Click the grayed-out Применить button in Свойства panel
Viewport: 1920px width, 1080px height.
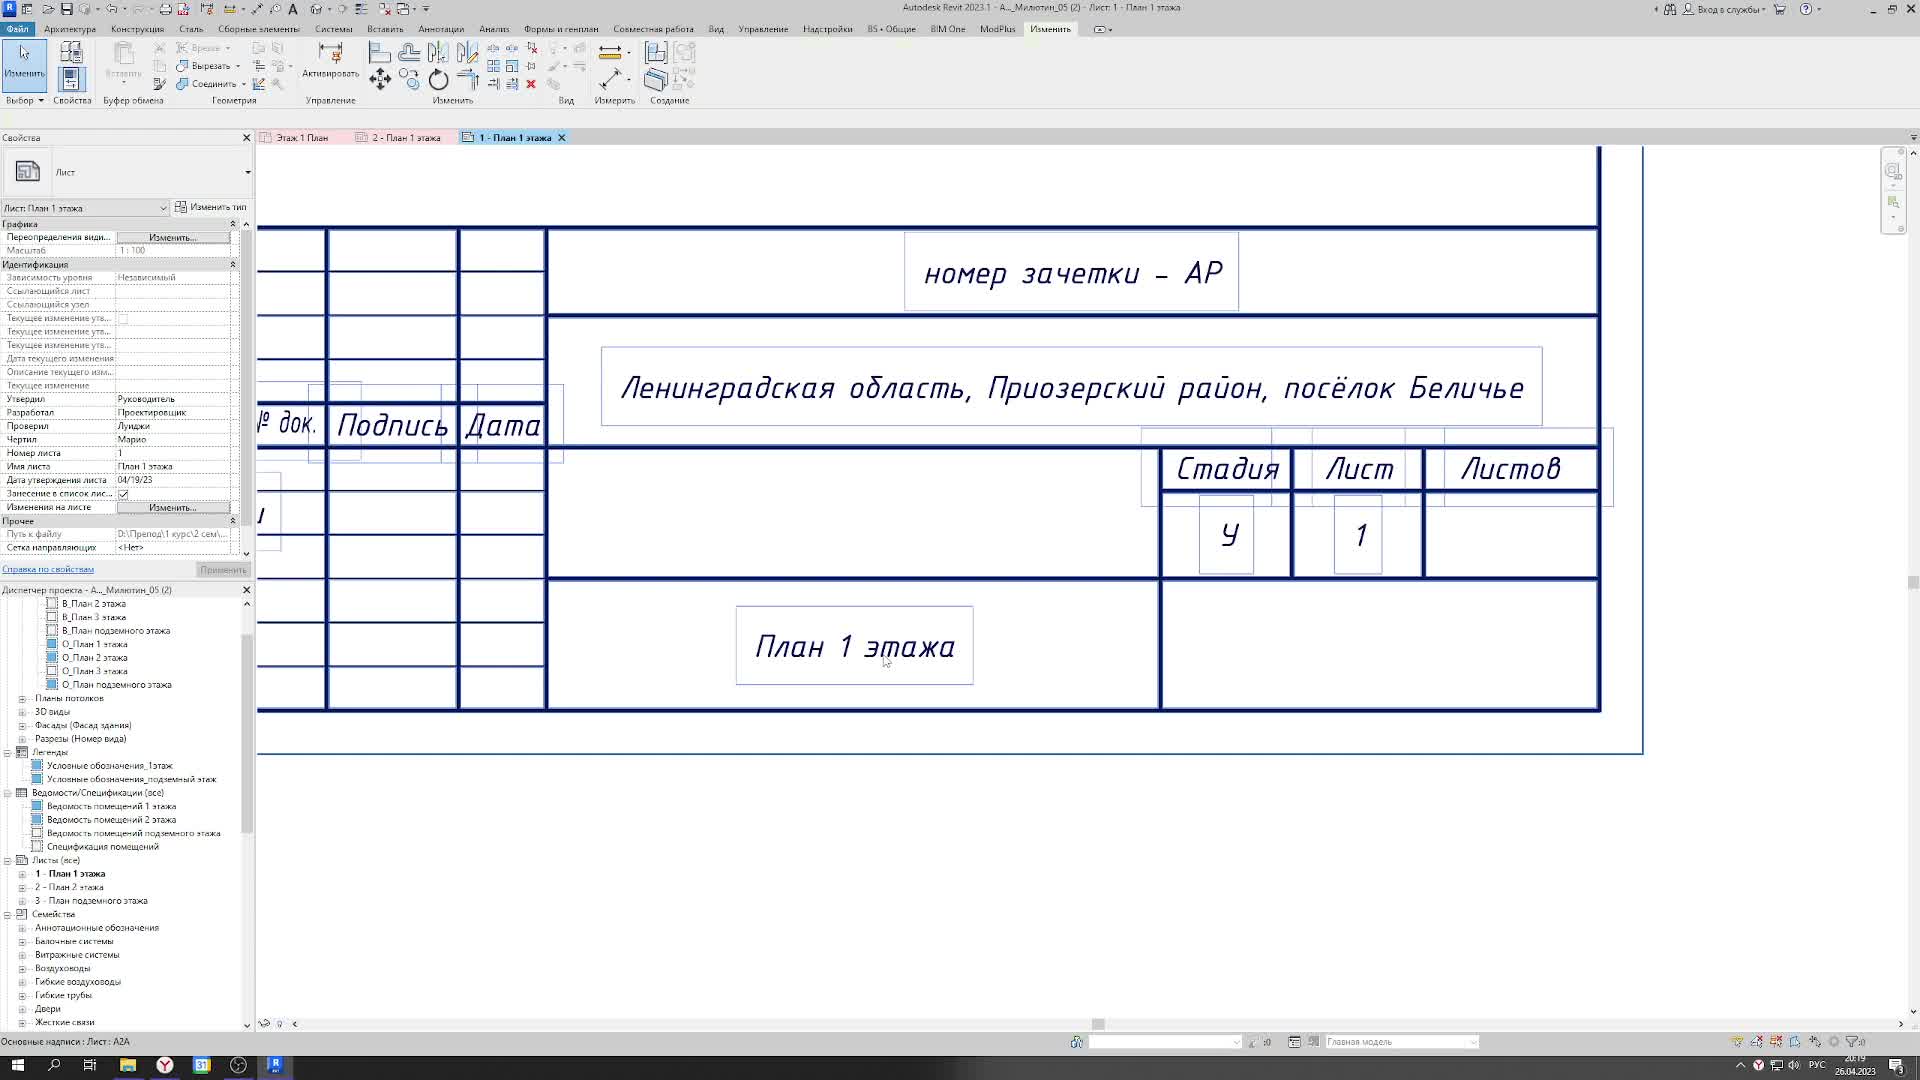click(x=223, y=570)
